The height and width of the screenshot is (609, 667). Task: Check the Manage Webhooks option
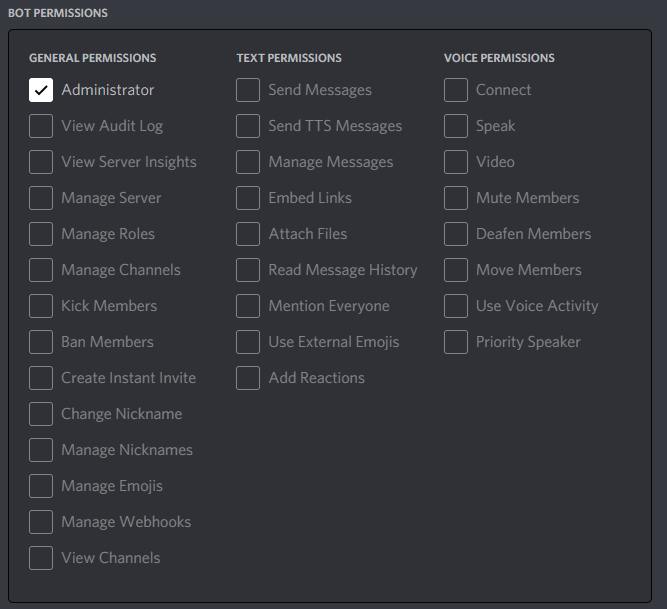coord(41,522)
